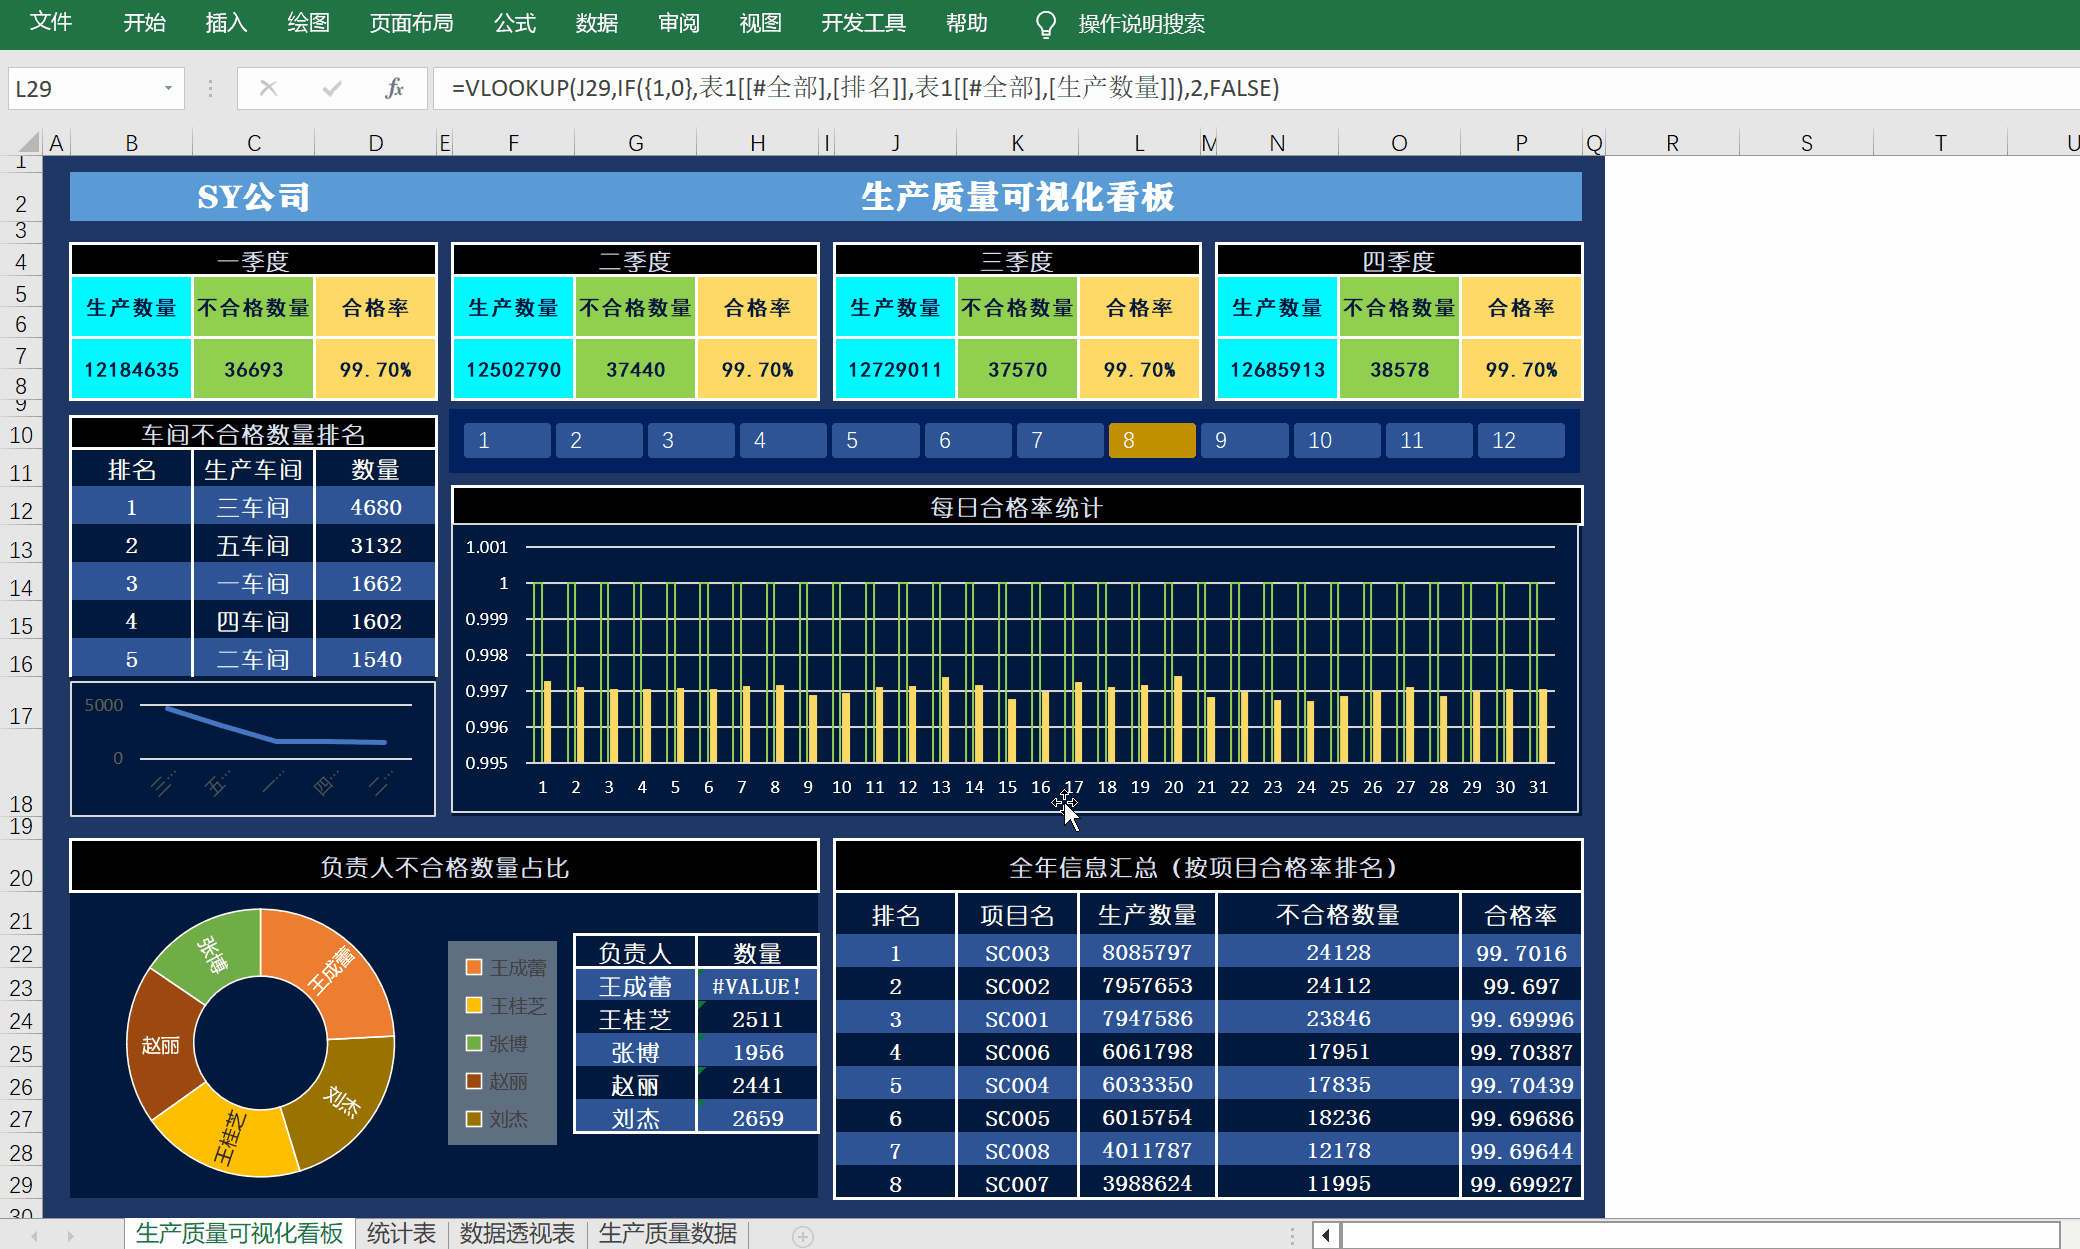The image size is (2080, 1249).
Task: Expand the Name Box dropdown arrow
Action: pos(168,88)
